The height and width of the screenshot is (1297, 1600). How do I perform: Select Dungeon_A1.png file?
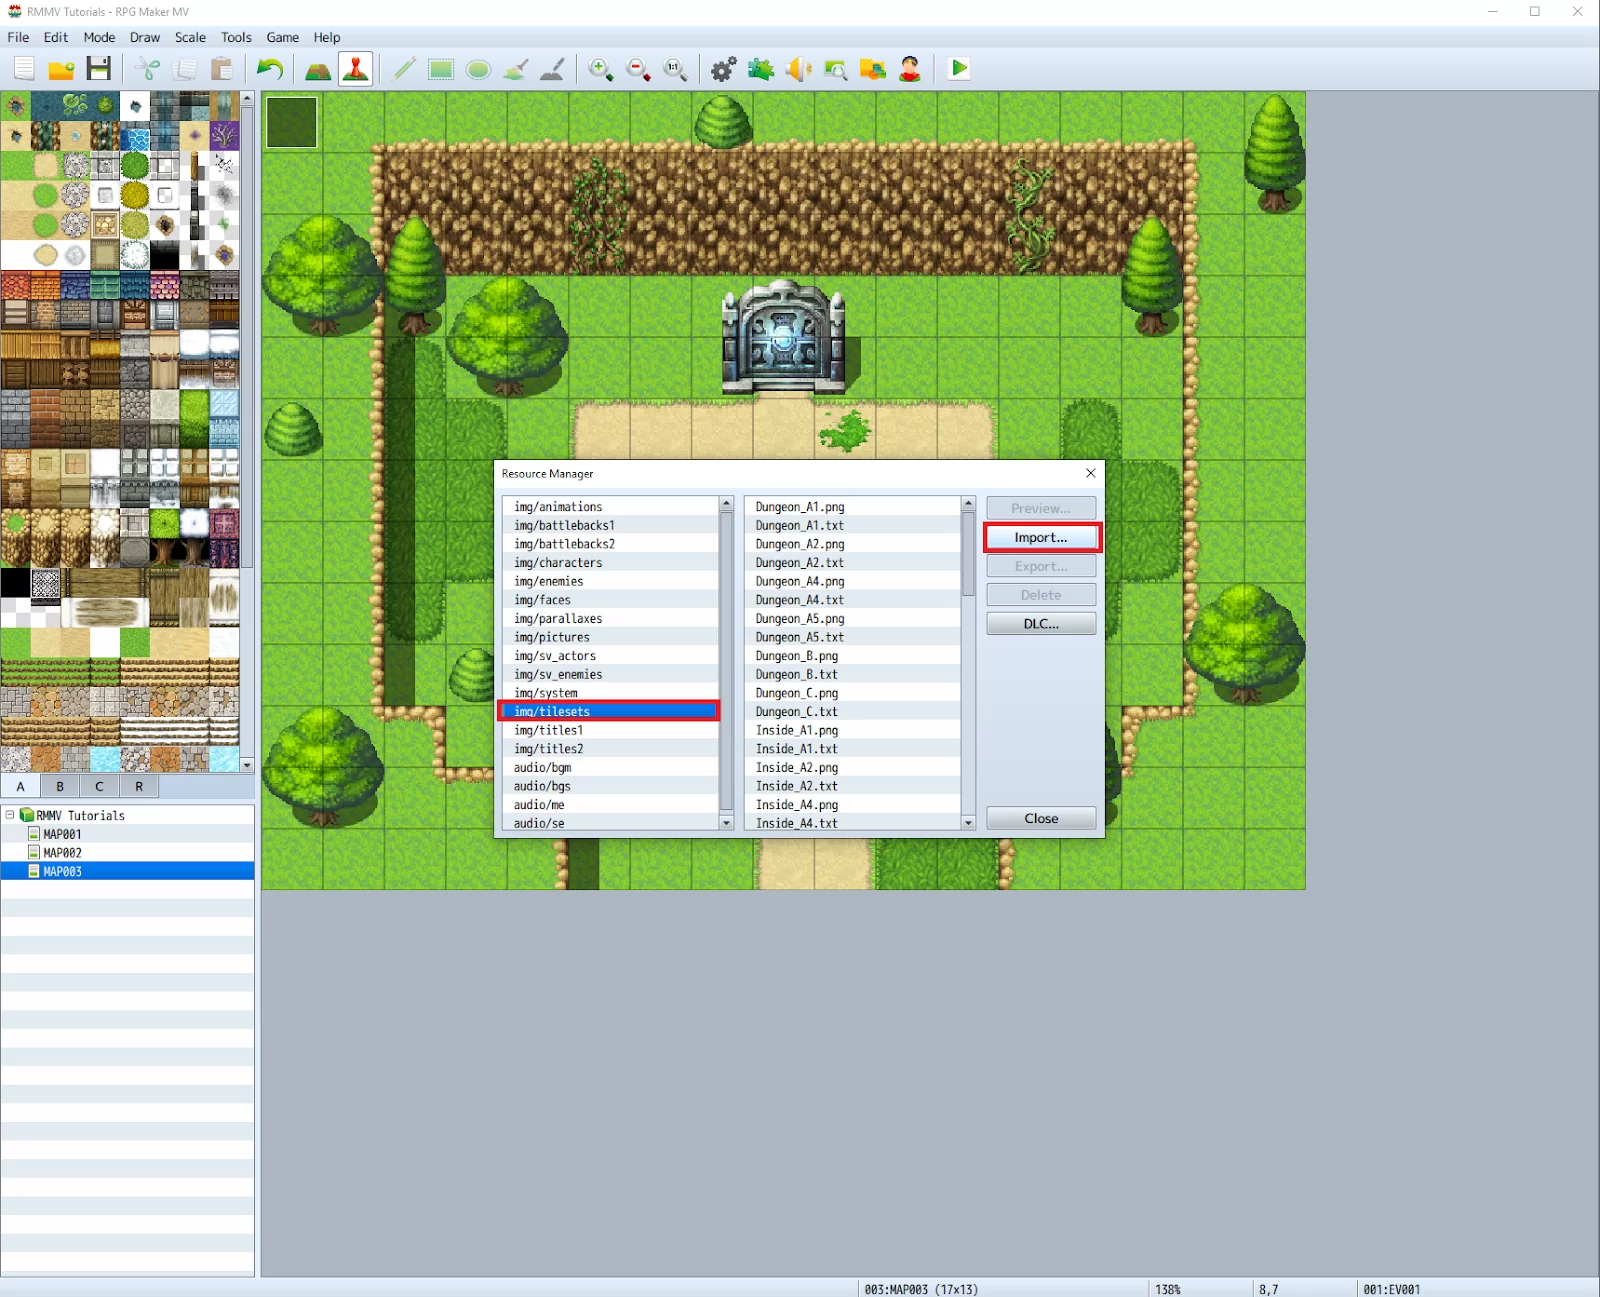point(852,507)
